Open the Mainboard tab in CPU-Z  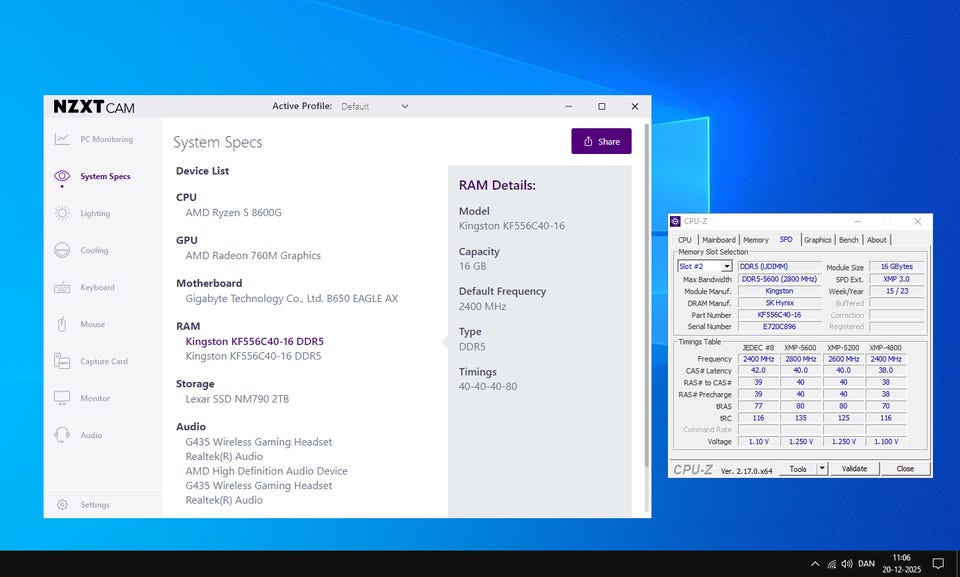718,240
